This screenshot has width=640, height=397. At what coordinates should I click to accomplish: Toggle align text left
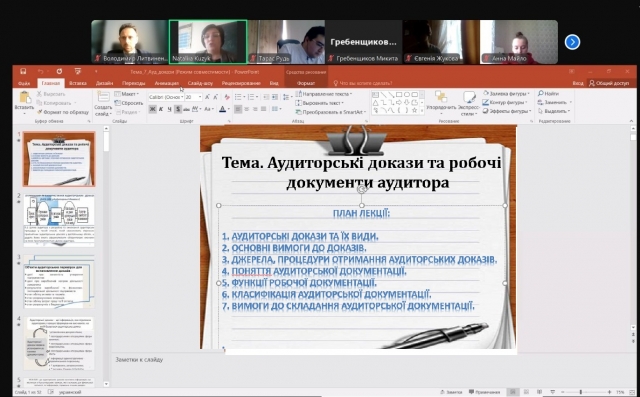pyautogui.click(x=238, y=109)
